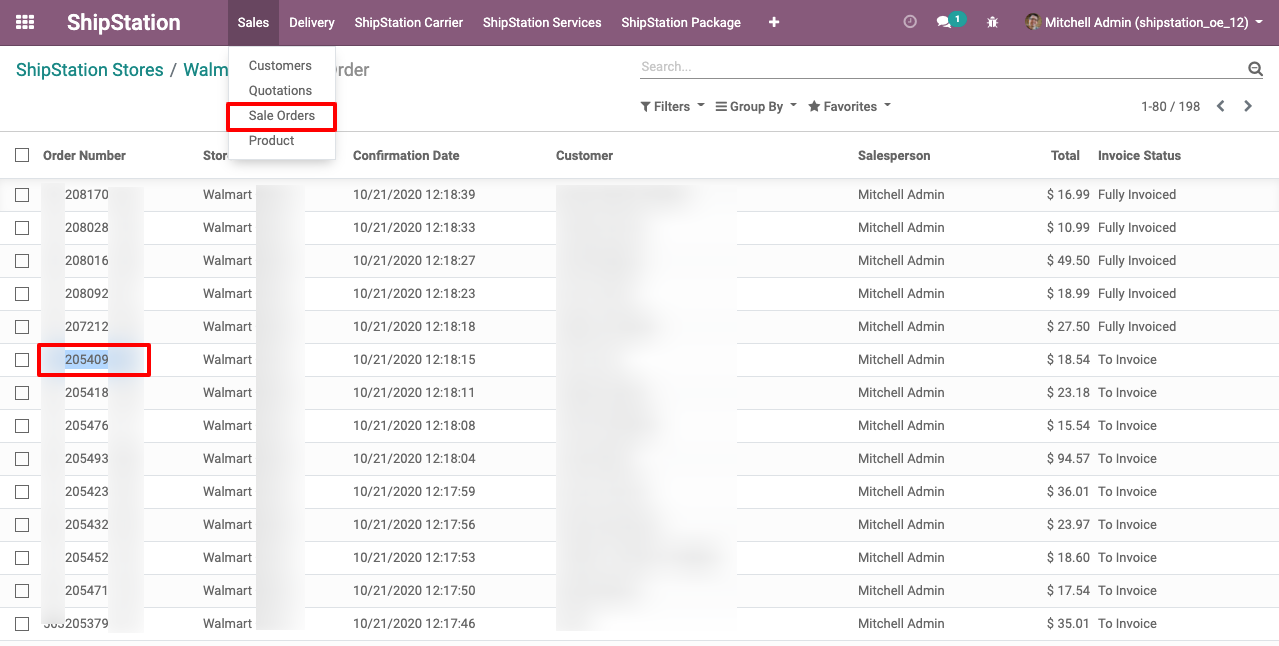The image size is (1279, 646).
Task: Select Sale Orders in Sales dropdown
Action: point(282,115)
